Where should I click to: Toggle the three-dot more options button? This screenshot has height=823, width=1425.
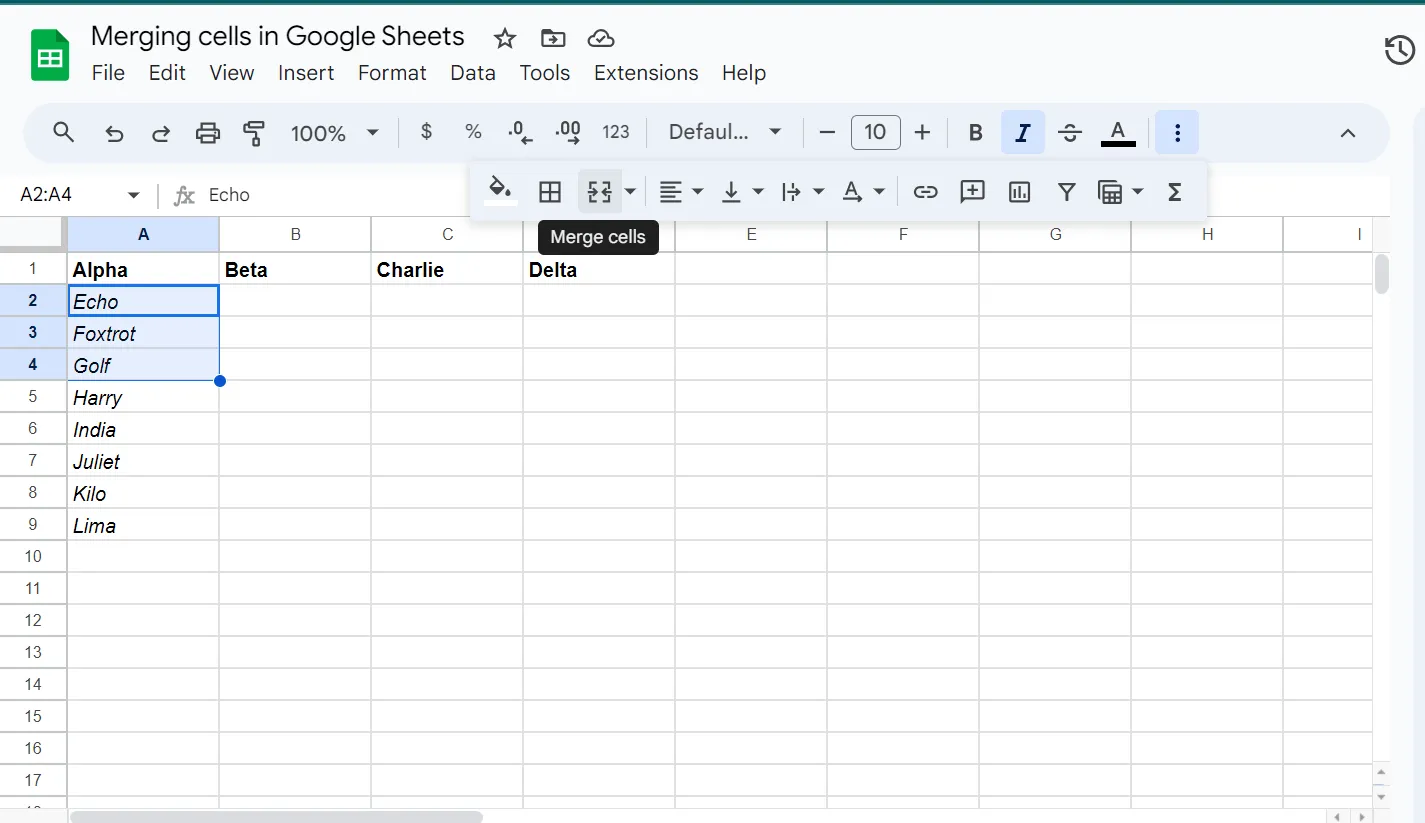click(1177, 132)
